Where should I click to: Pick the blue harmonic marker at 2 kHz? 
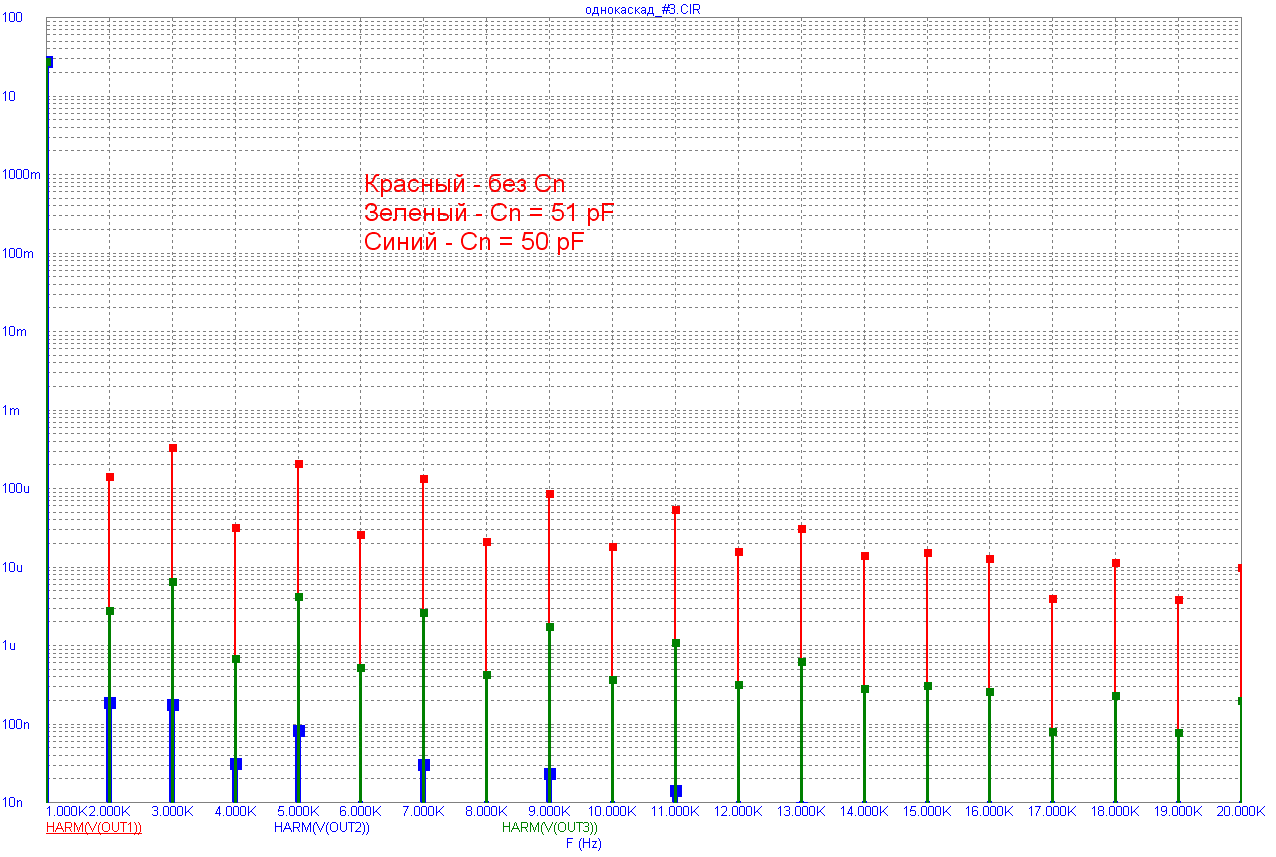pyautogui.click(x=110, y=703)
